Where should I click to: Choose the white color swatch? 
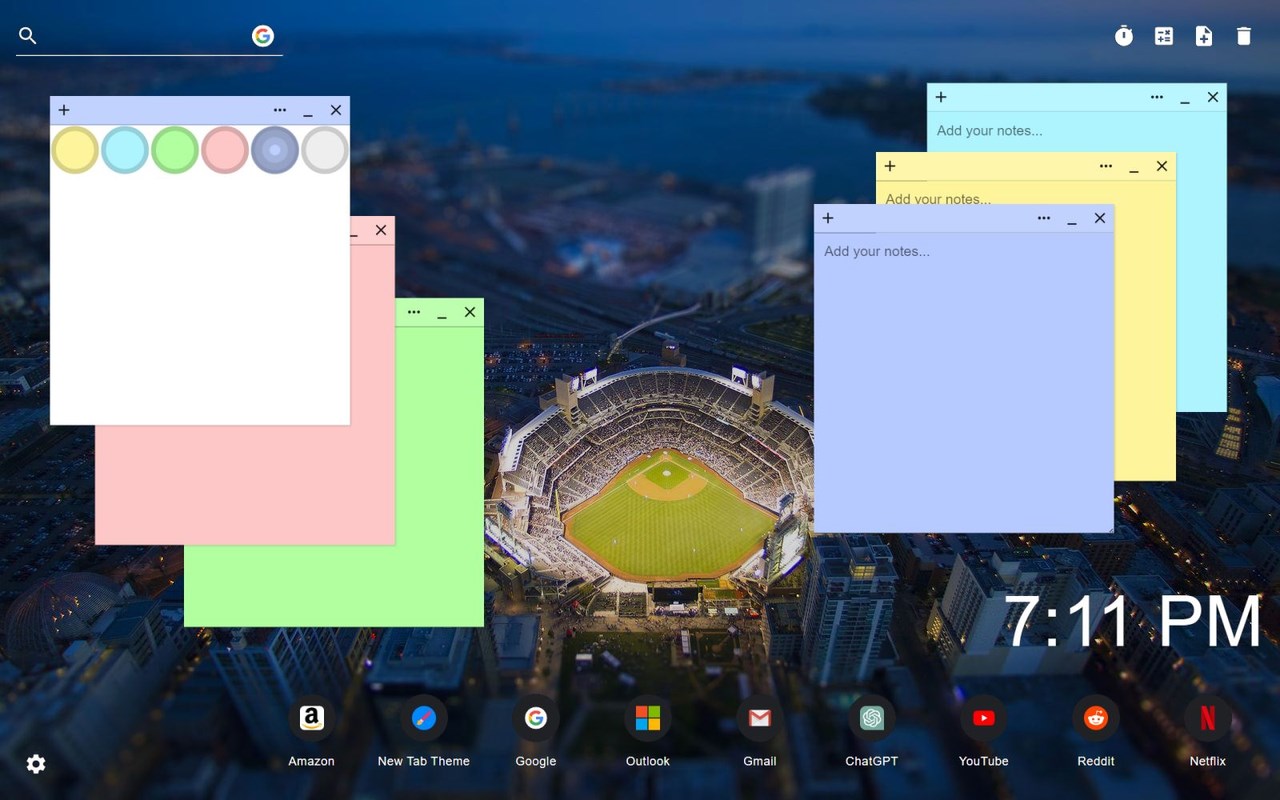[x=325, y=150]
